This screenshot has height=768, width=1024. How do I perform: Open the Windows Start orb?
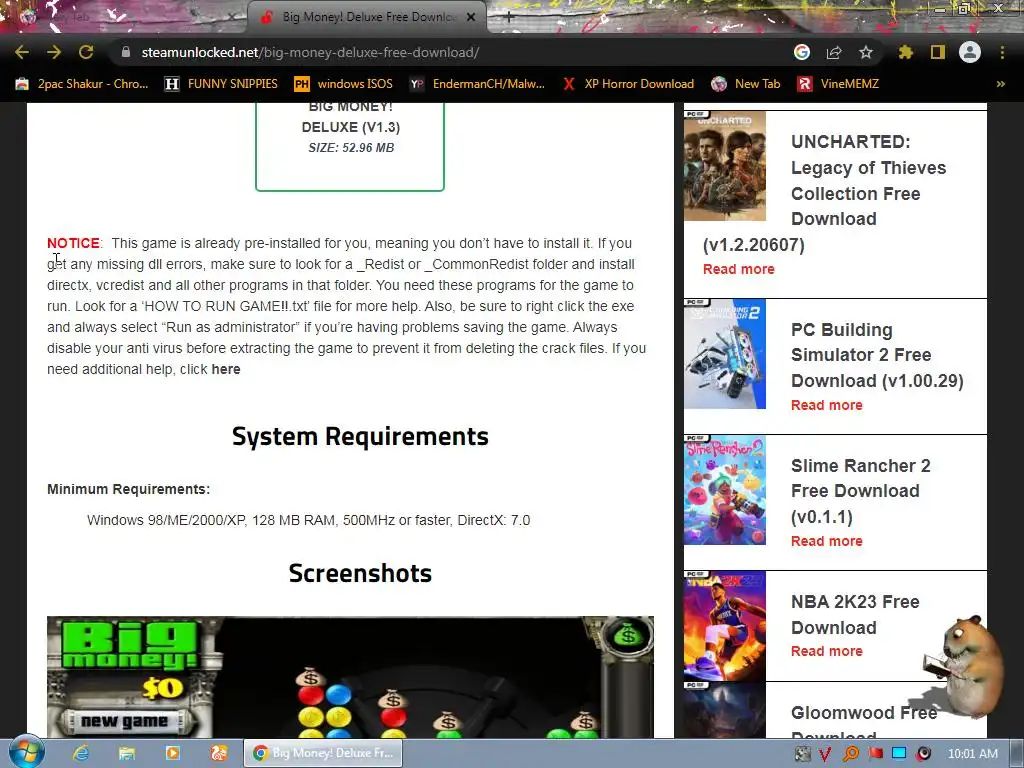(x=26, y=752)
